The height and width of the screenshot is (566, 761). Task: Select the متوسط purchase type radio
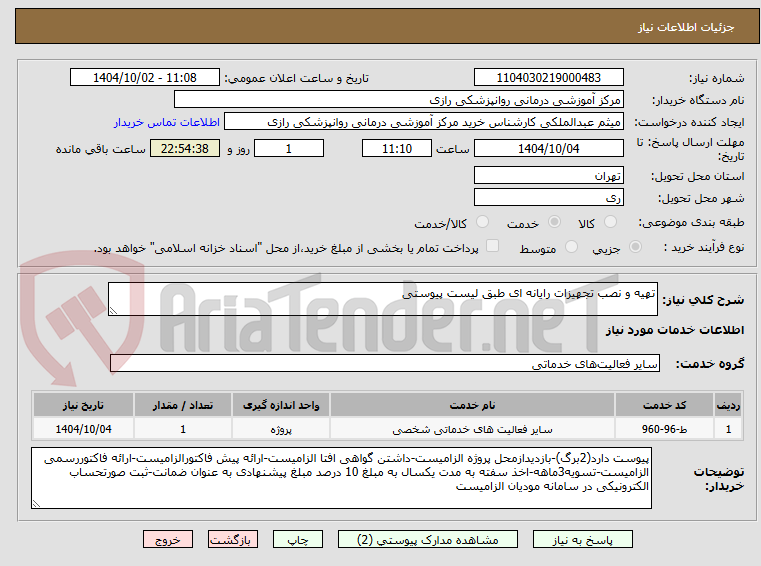tap(572, 247)
